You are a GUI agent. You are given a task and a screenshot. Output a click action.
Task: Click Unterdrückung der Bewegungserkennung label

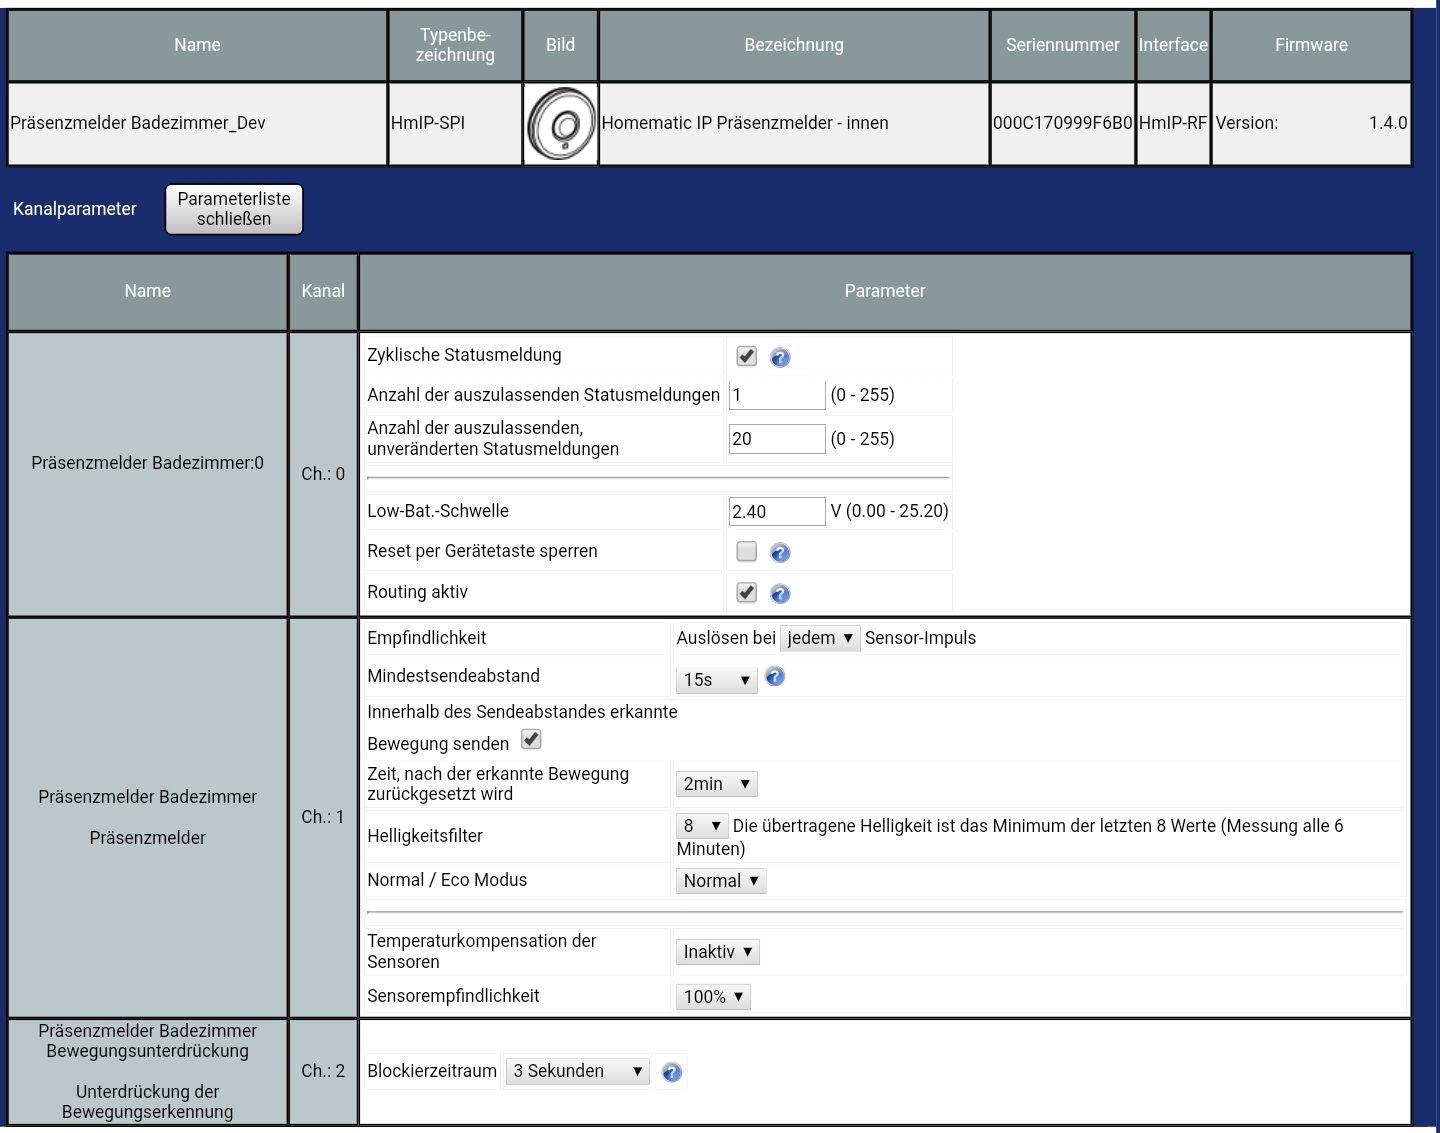coord(148,1102)
